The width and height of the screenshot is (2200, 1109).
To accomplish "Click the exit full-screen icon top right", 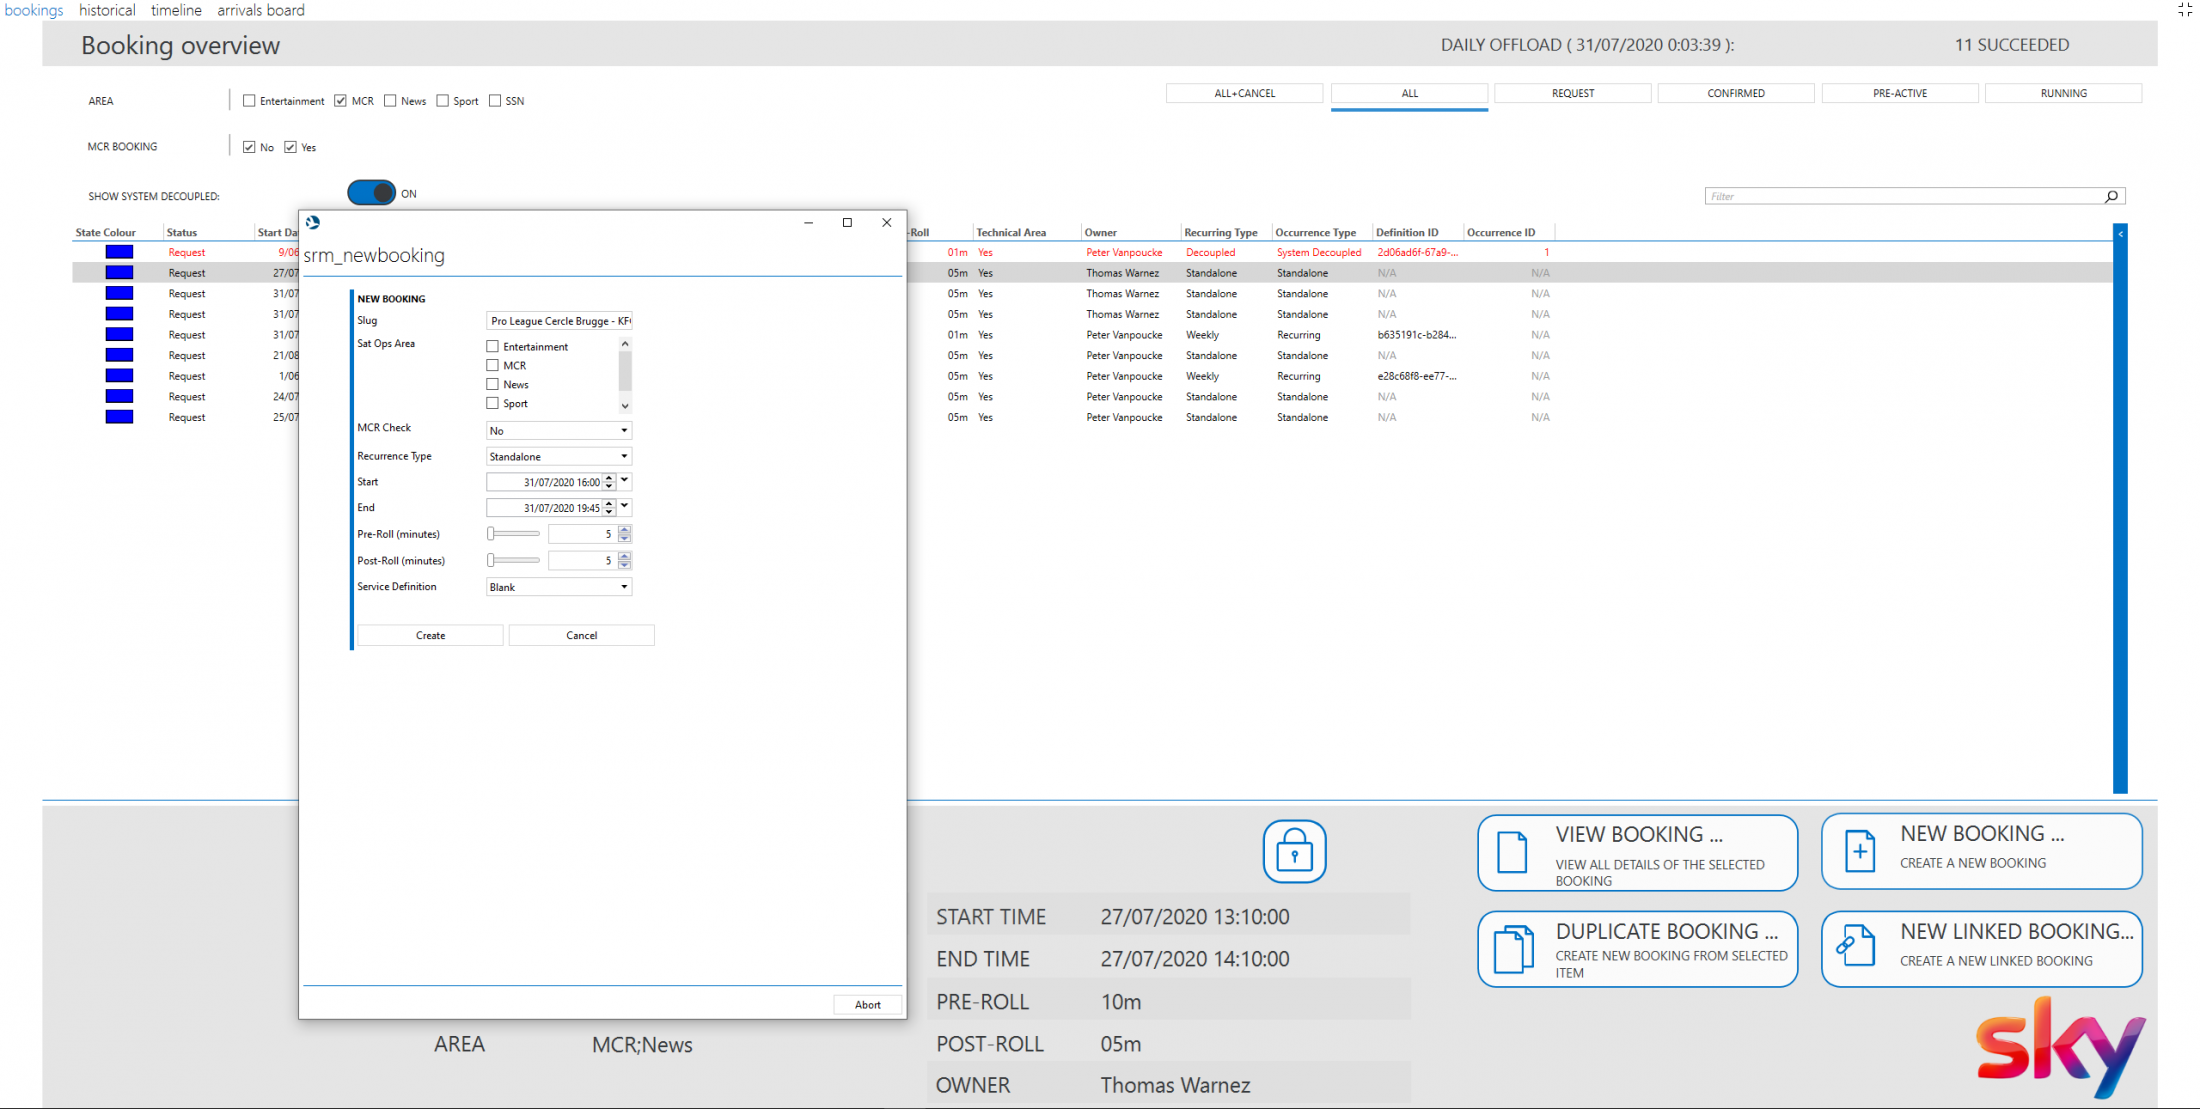I will point(2184,9).
